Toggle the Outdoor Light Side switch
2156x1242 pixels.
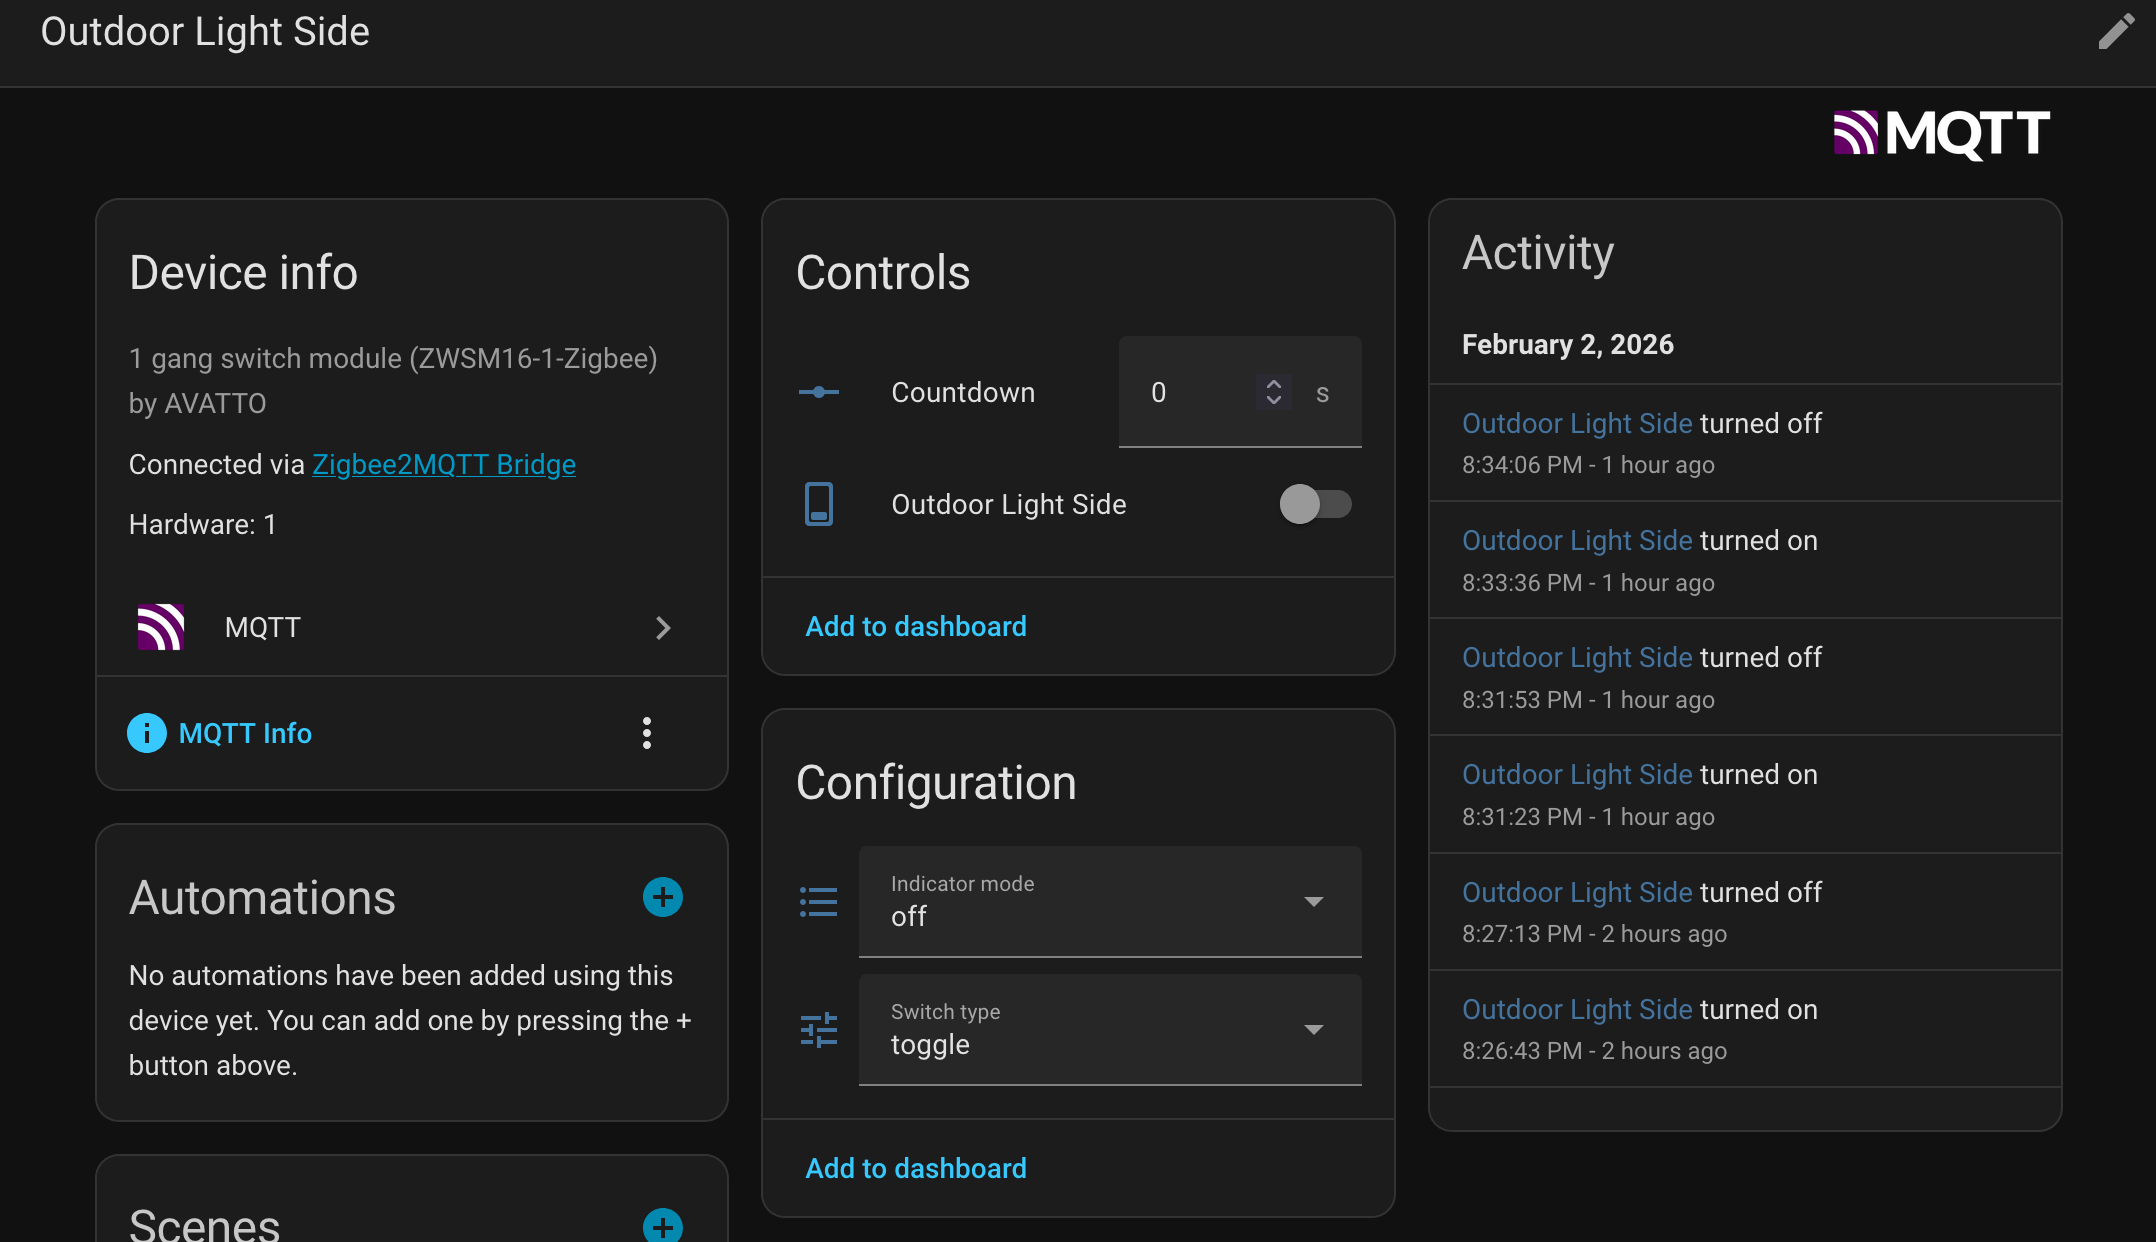coord(1315,504)
